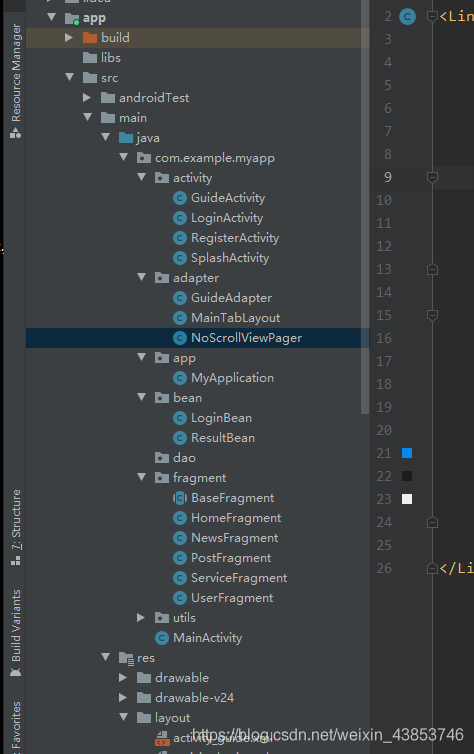Select the MainActivity file name
This screenshot has width=474, height=754.
[208, 638]
